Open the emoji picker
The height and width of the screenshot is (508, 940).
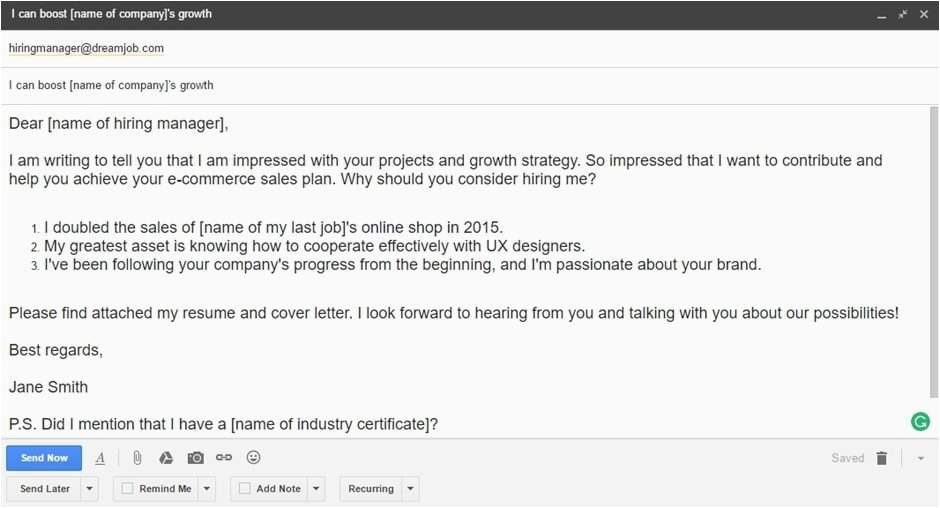[x=253, y=458]
